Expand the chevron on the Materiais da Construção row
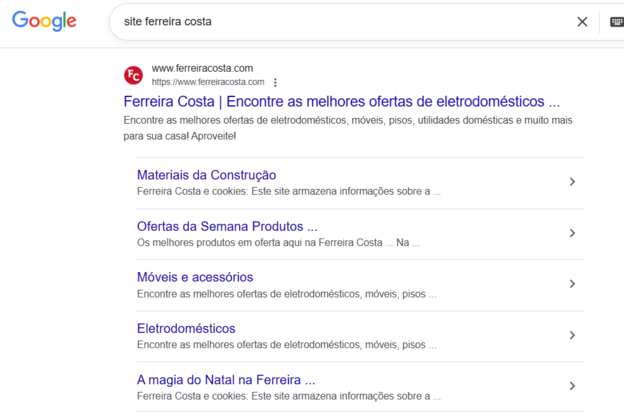The width and height of the screenshot is (624, 416). [x=572, y=182]
